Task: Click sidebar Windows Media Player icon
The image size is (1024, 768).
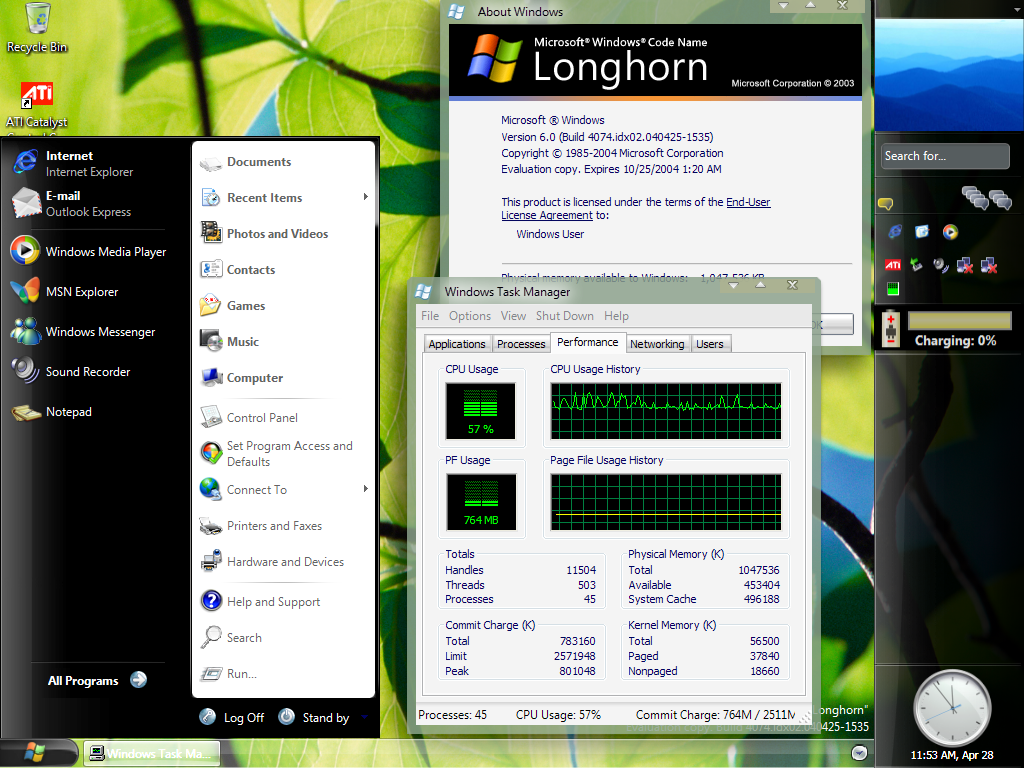Action: [x=950, y=231]
